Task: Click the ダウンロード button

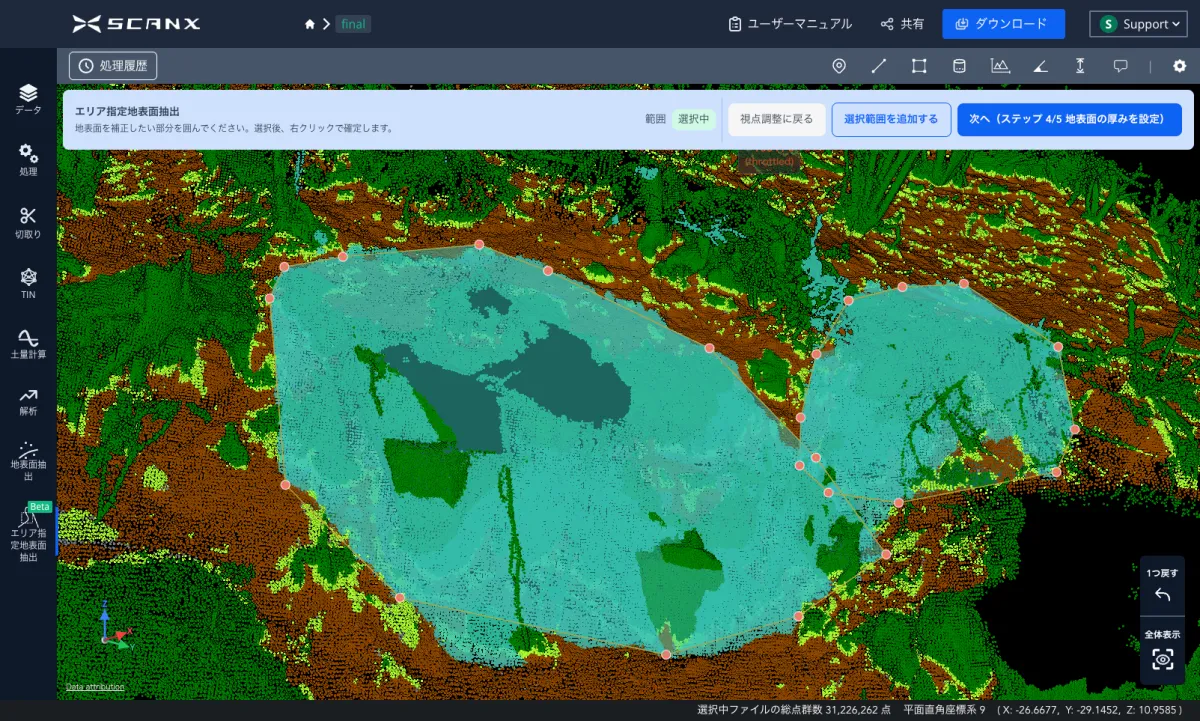Action: [1002, 24]
